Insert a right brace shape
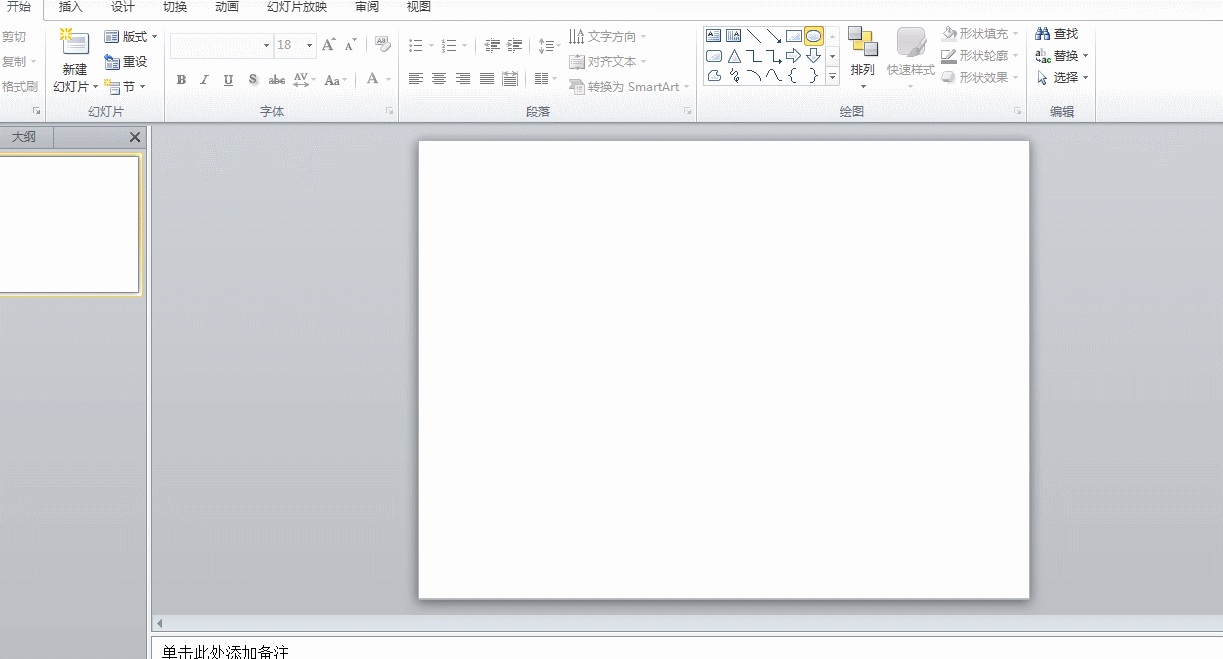The width and height of the screenshot is (1223, 659). click(814, 75)
